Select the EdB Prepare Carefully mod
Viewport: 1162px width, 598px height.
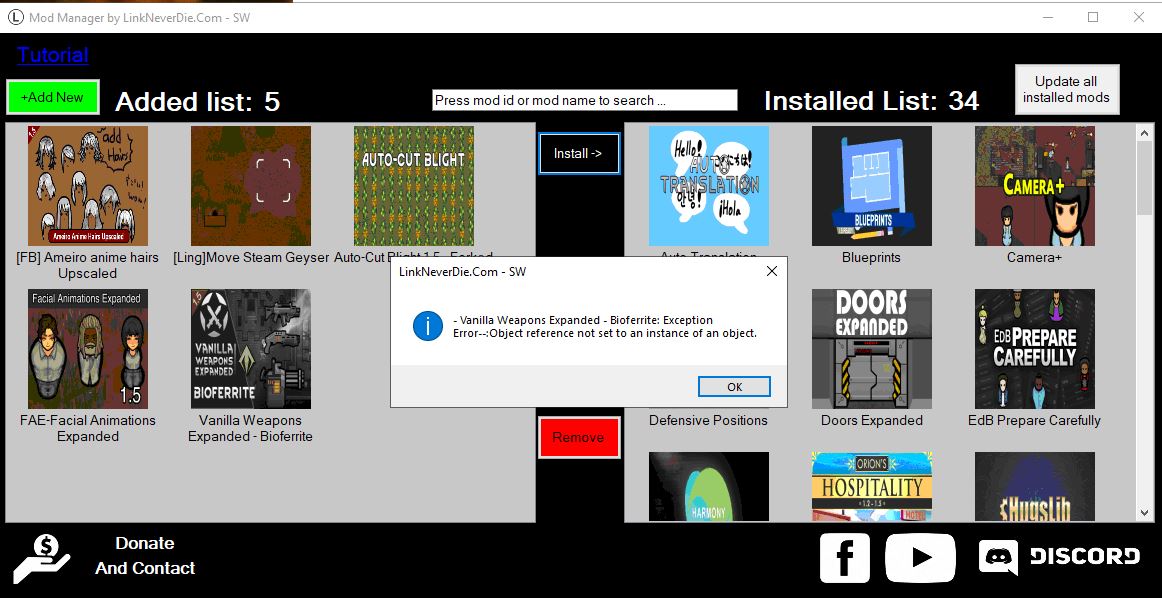point(1034,349)
